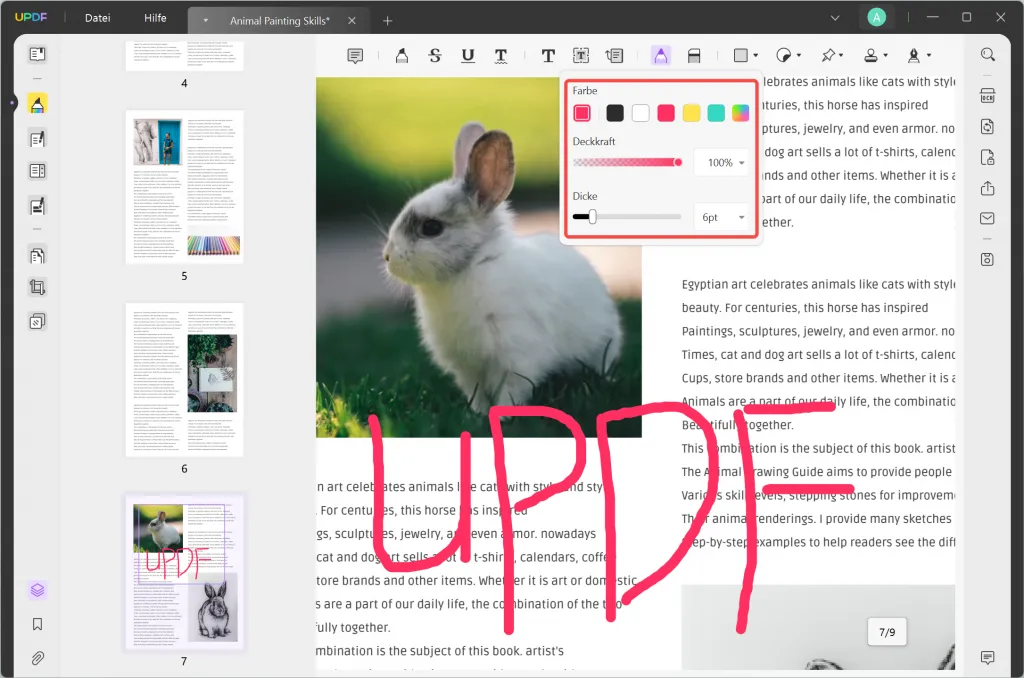Open the batch process icon in left sidebar
The height and width of the screenshot is (678, 1024).
point(37,321)
